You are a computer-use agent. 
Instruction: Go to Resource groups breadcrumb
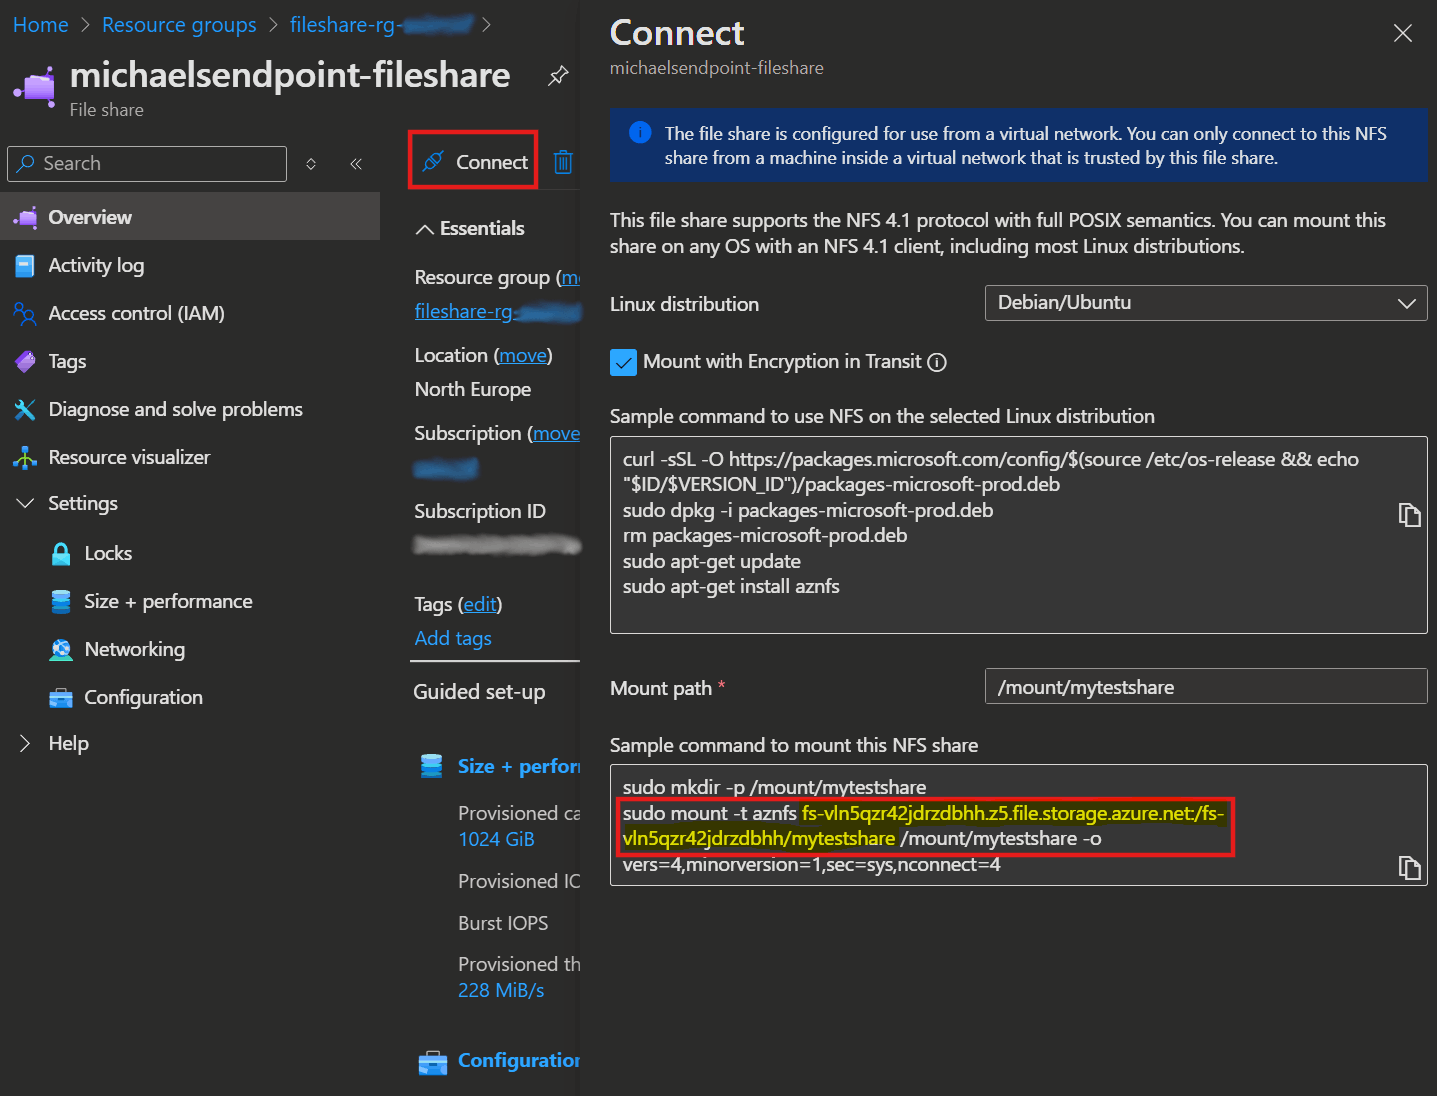coord(179,25)
